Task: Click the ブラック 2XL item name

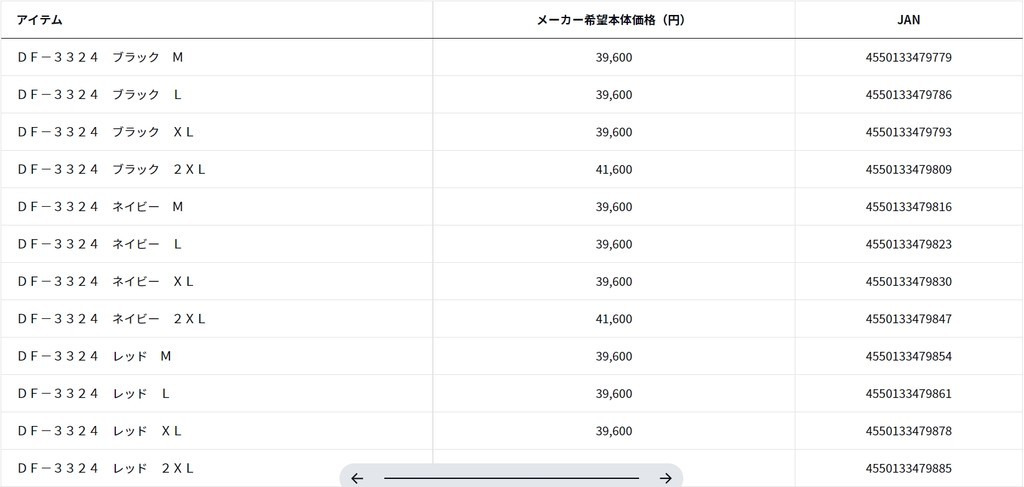Action: (x=111, y=169)
